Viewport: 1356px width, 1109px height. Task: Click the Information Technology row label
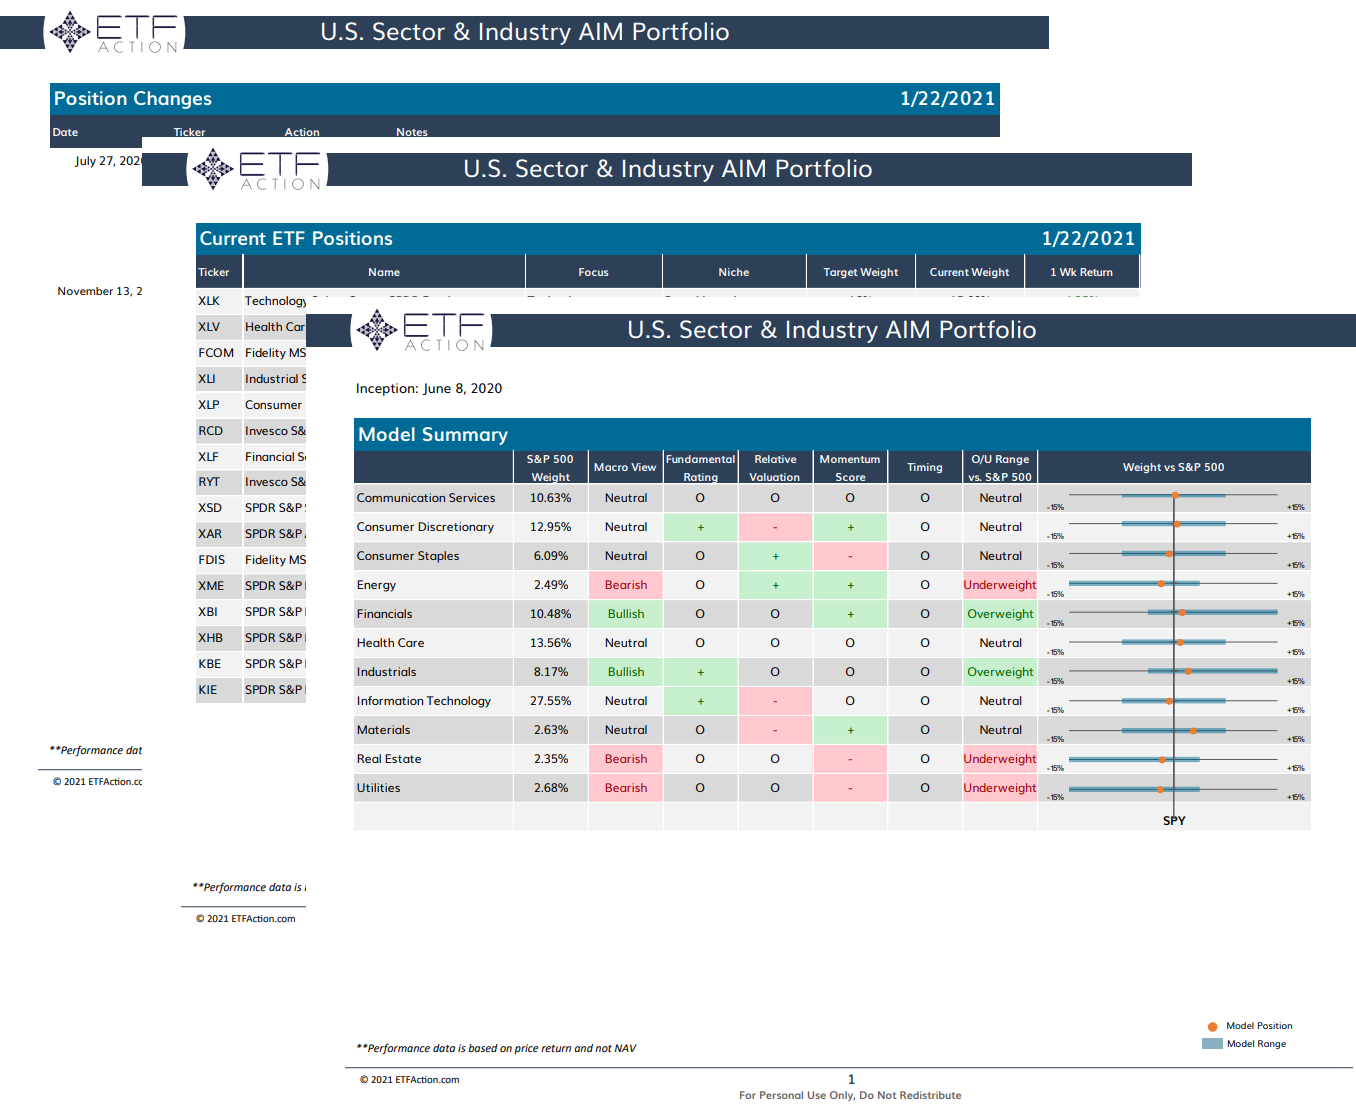click(x=424, y=701)
